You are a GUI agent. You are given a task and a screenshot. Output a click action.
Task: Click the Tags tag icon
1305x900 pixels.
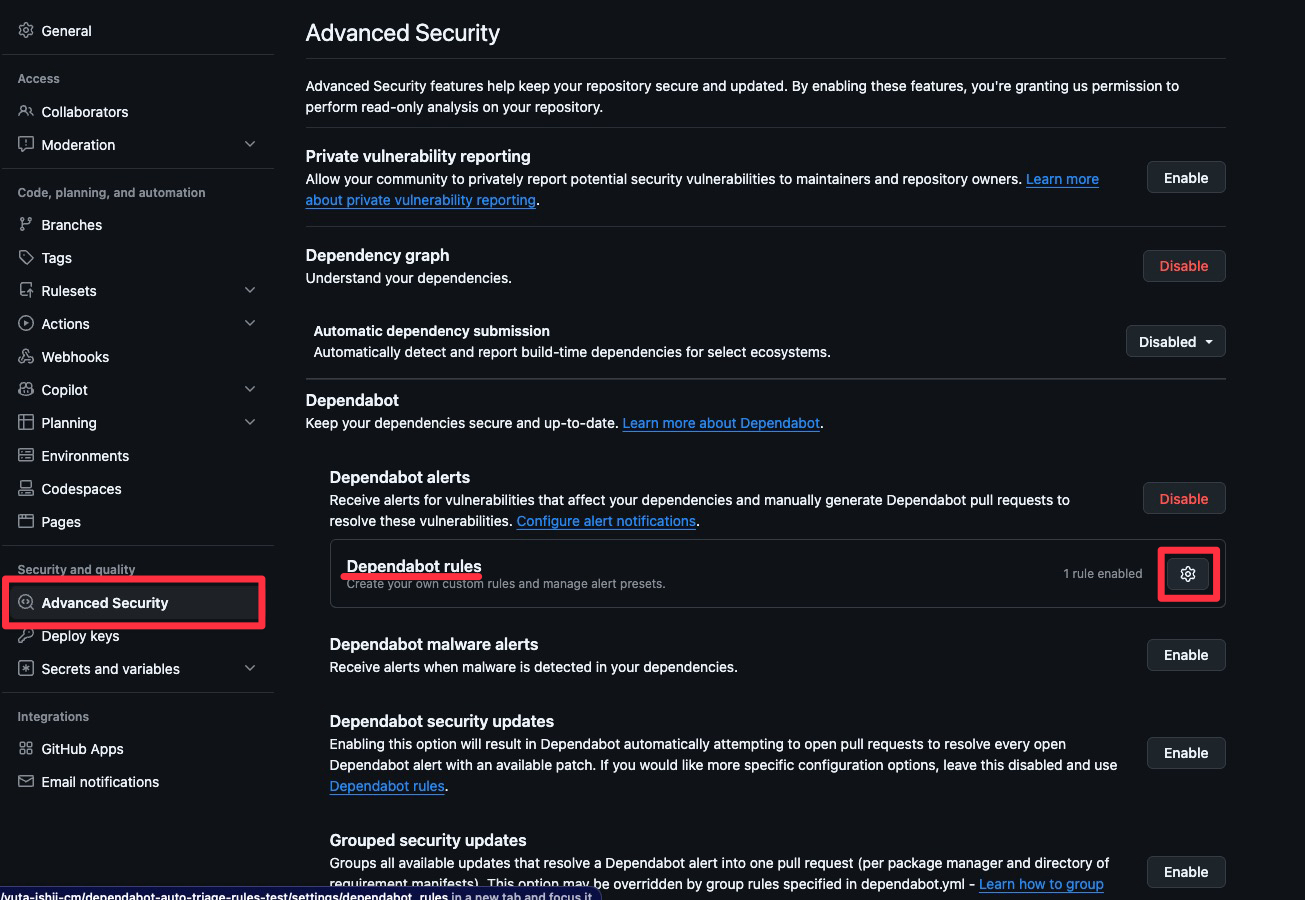[x=26, y=258]
